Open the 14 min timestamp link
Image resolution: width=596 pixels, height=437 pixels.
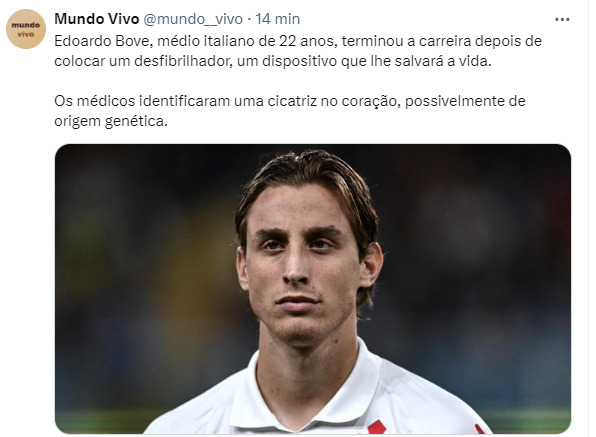277,19
